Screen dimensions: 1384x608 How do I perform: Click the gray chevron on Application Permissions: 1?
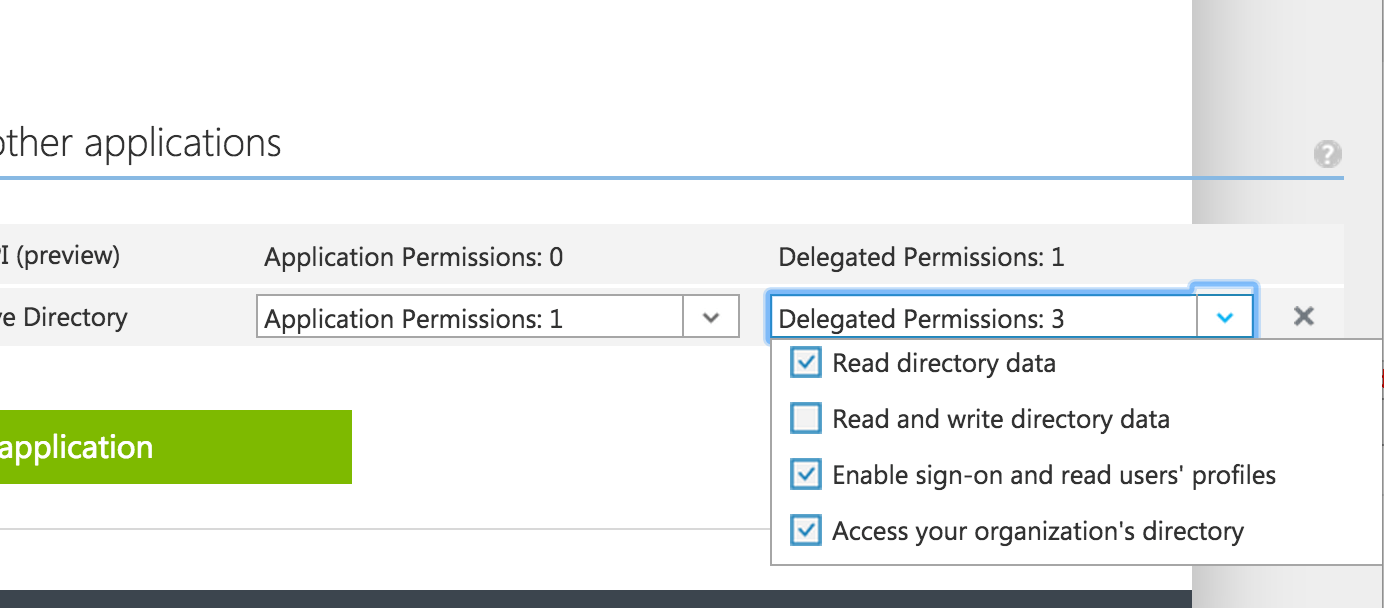coord(711,318)
